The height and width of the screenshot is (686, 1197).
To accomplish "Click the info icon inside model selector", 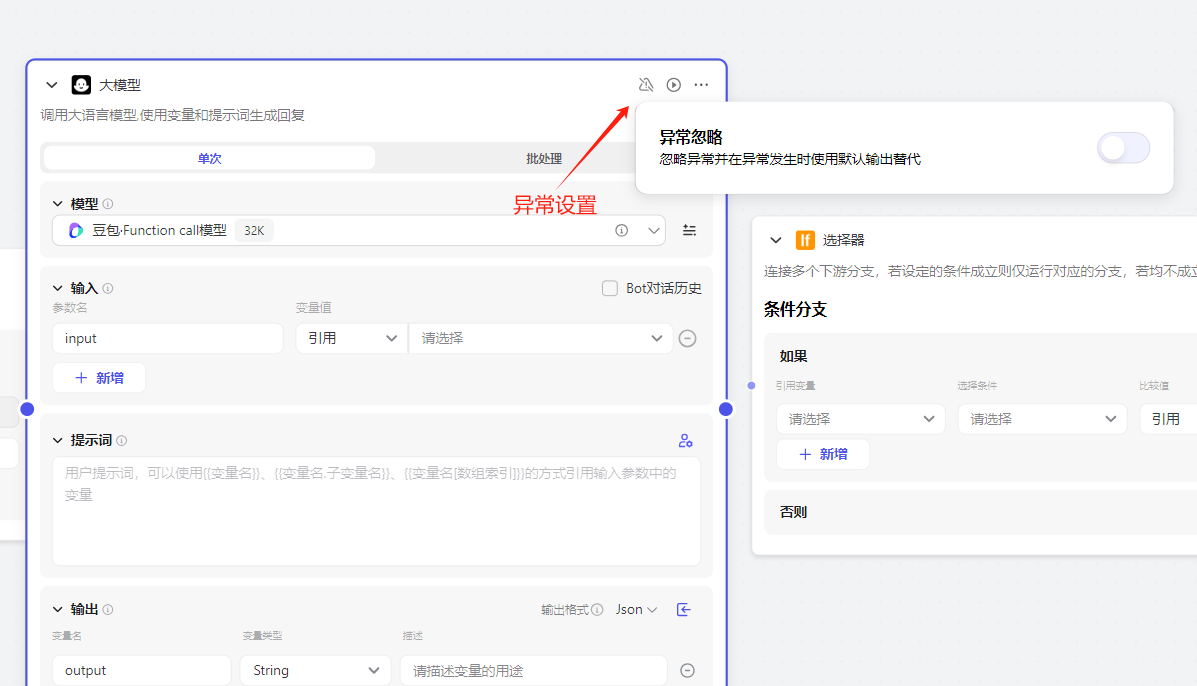I will [x=622, y=230].
